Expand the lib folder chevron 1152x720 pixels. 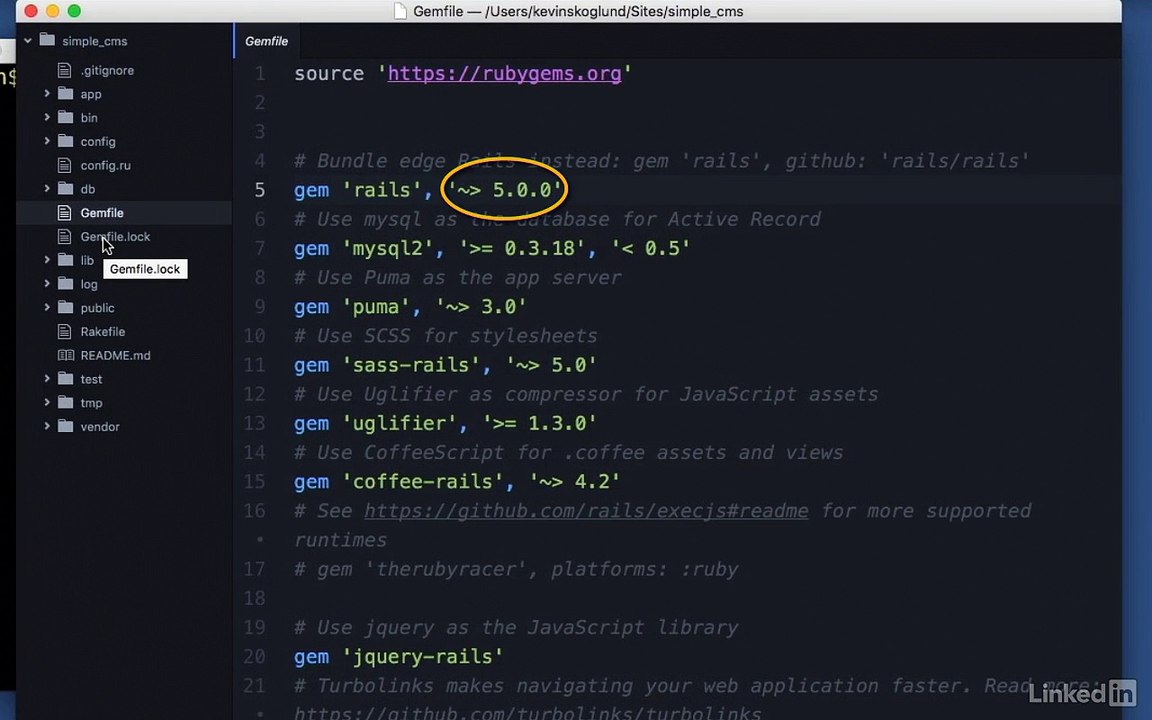tap(47, 259)
